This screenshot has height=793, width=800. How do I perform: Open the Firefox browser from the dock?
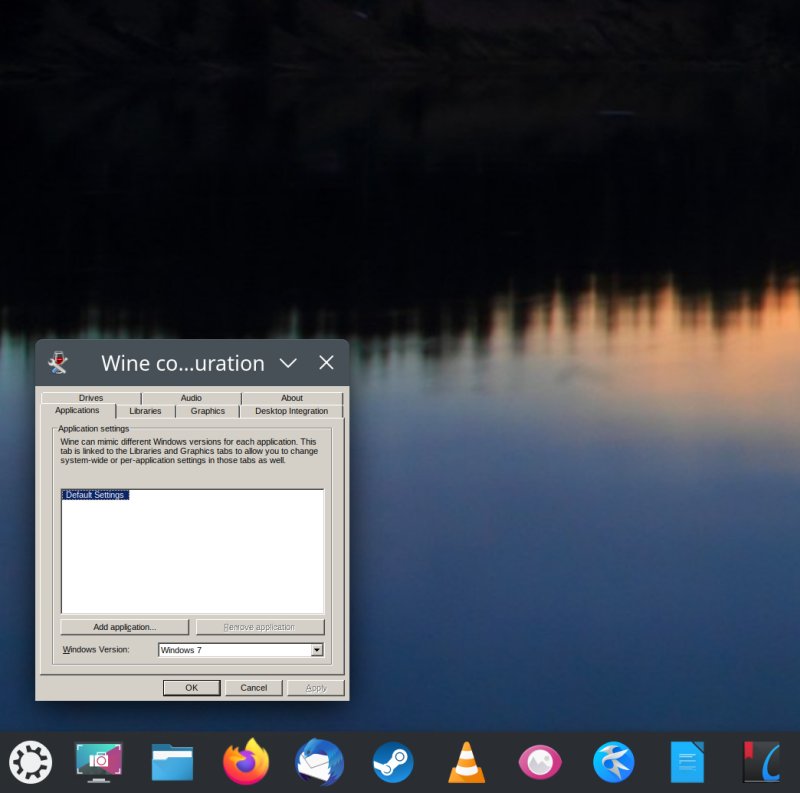coord(246,763)
